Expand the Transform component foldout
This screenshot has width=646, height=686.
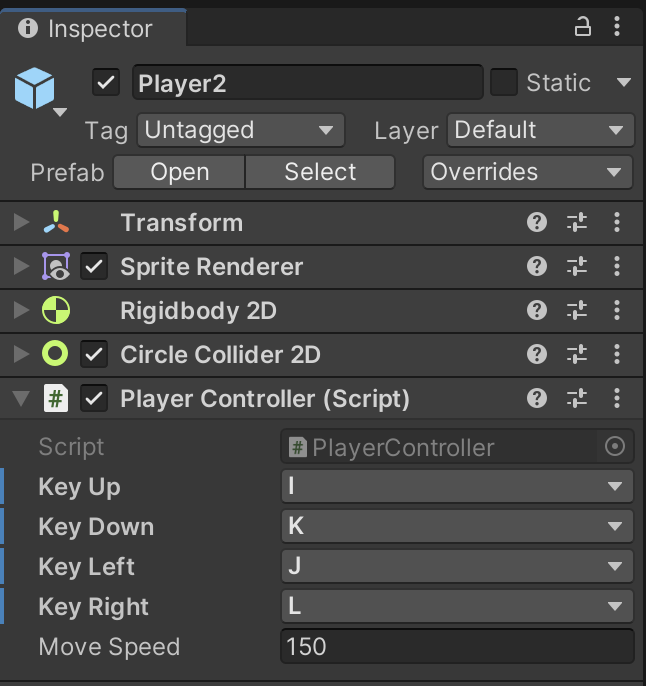pyautogui.click(x=21, y=223)
